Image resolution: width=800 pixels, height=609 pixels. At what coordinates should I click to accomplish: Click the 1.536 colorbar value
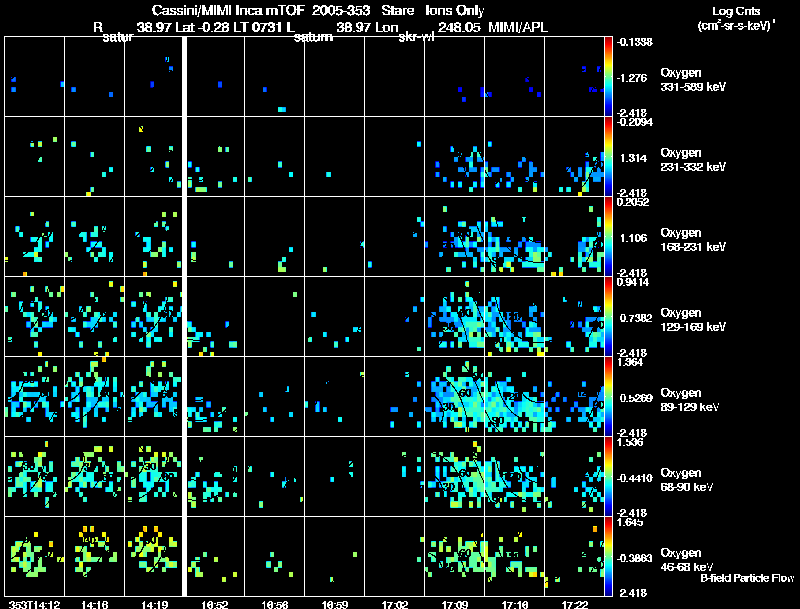click(x=630, y=443)
